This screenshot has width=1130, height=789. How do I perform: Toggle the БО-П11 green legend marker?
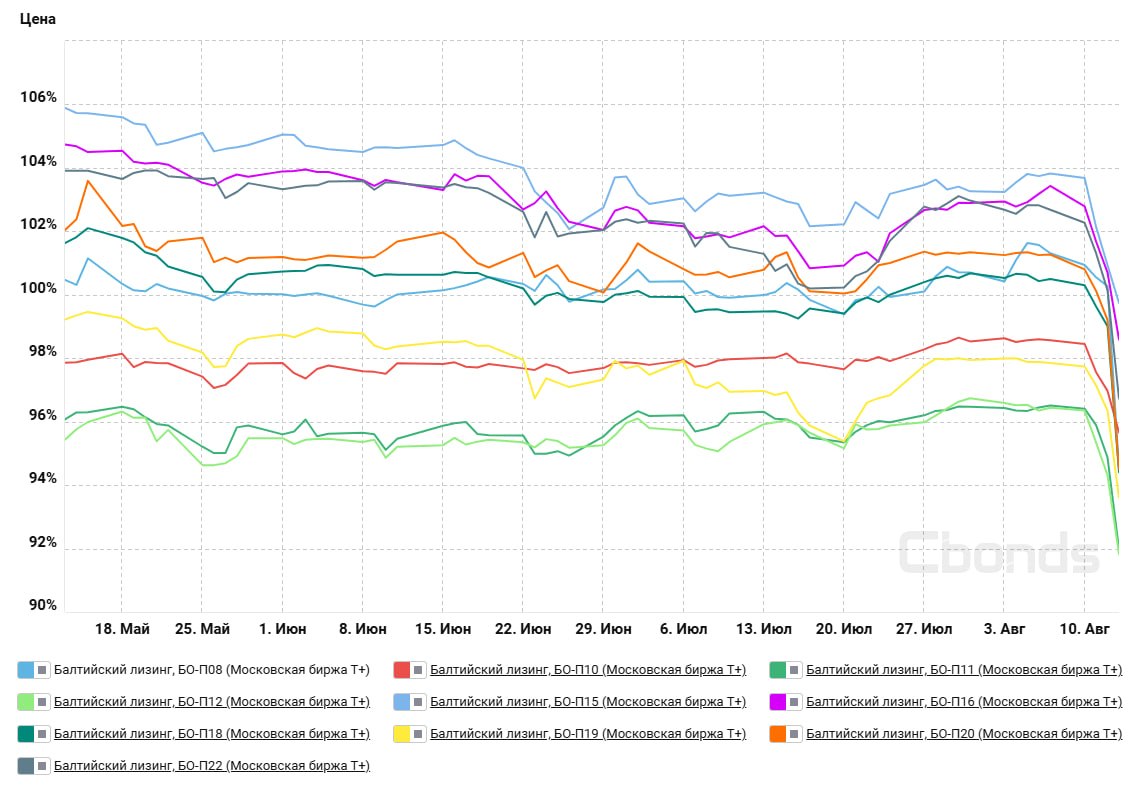point(786,670)
